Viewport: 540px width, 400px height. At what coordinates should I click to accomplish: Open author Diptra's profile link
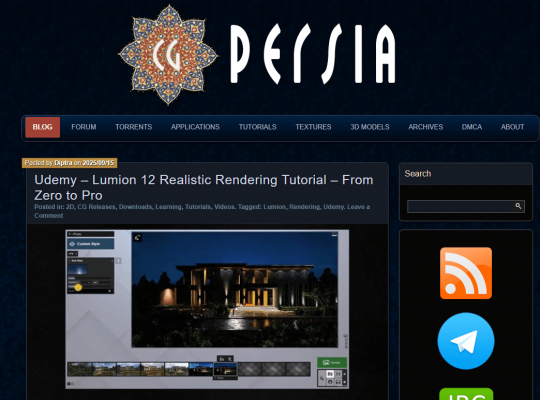coord(63,163)
